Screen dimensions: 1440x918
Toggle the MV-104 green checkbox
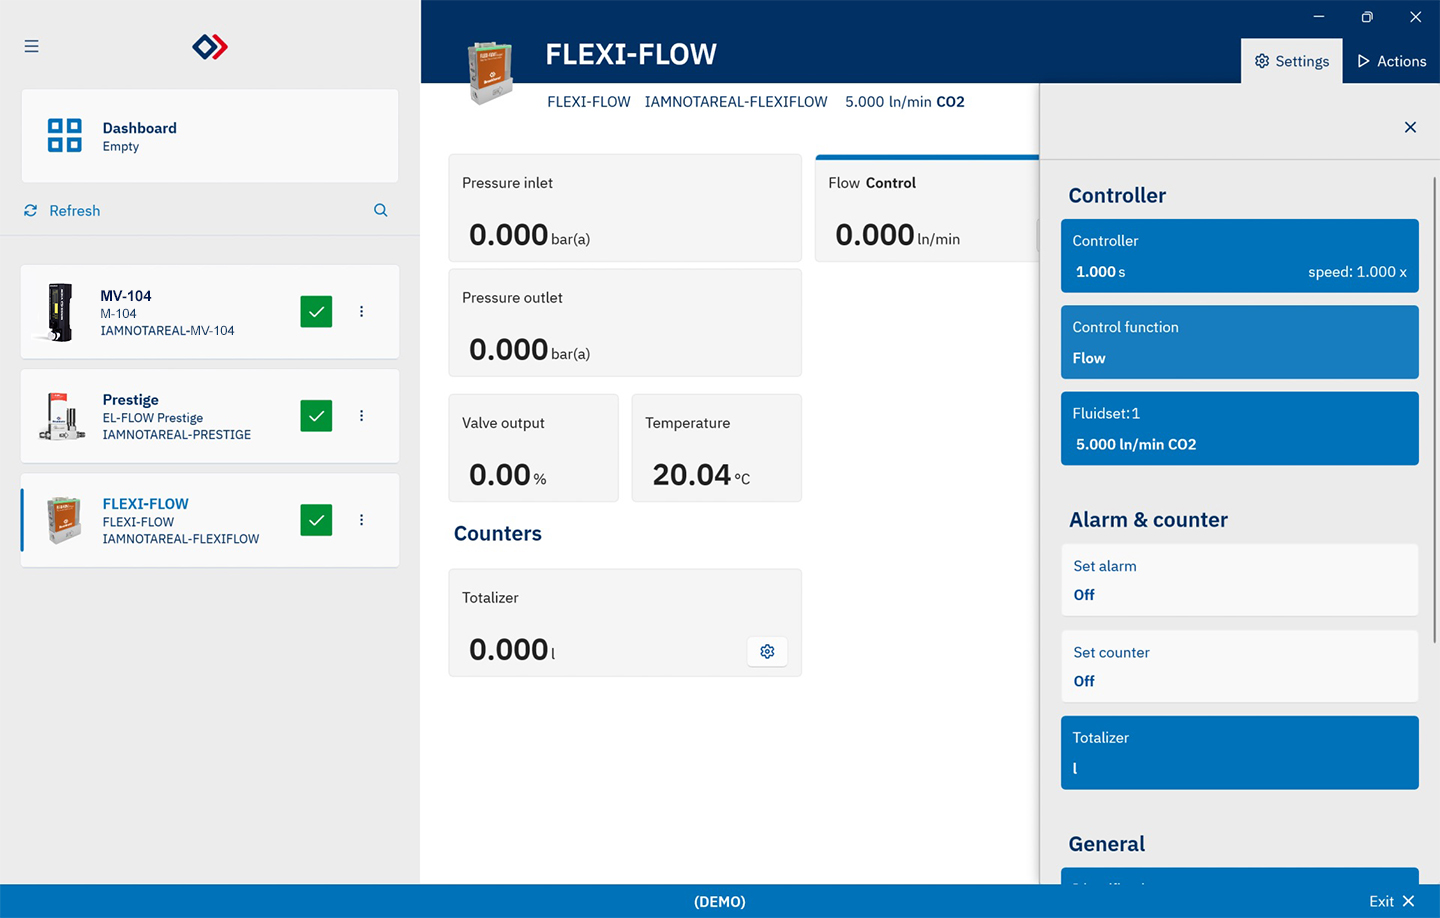click(x=316, y=312)
